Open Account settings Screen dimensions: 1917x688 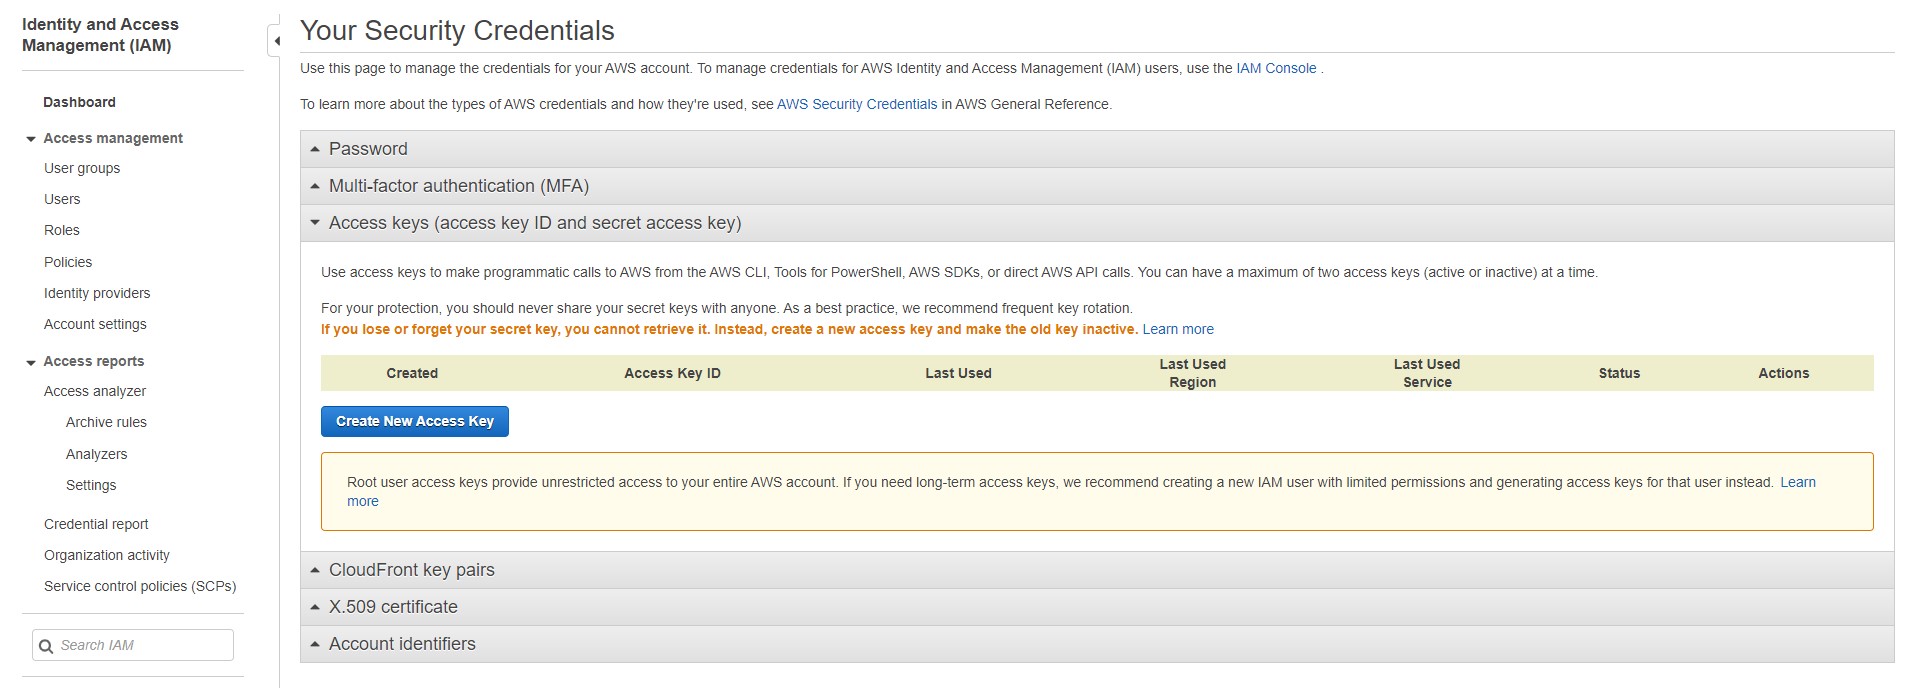click(x=95, y=324)
